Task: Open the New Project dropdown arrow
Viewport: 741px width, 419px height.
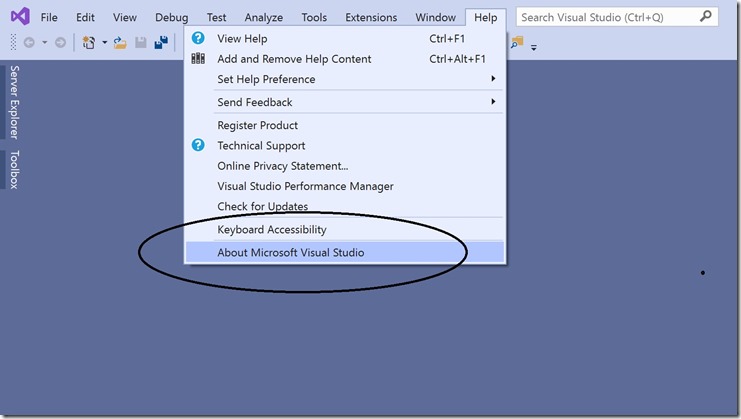Action: click(104, 43)
